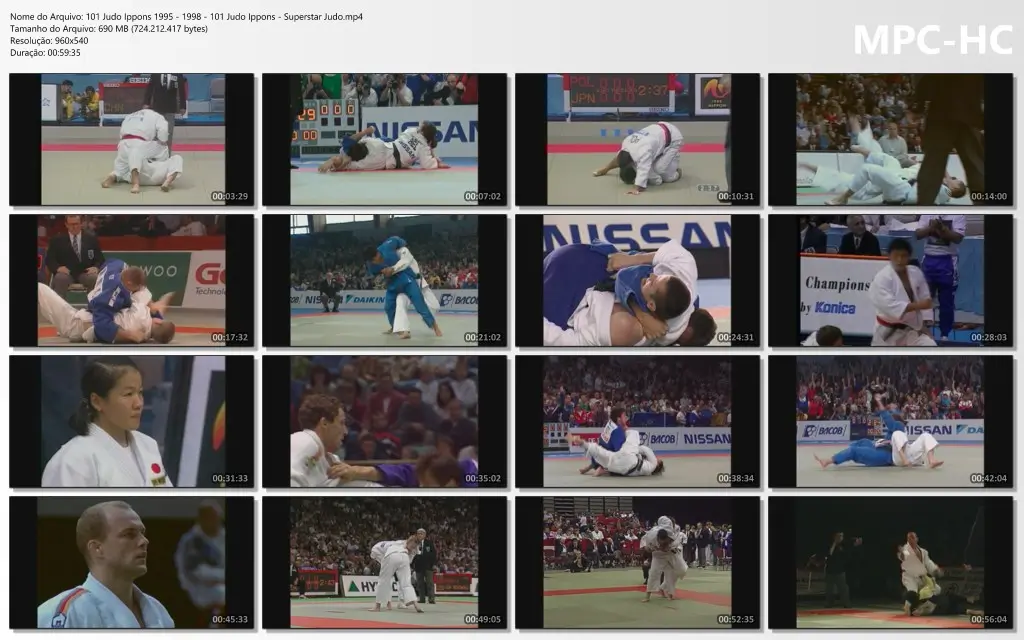Click the 'Nome do Arquivo' file name line
Viewport: 1024px width, 640px height.
point(186,17)
